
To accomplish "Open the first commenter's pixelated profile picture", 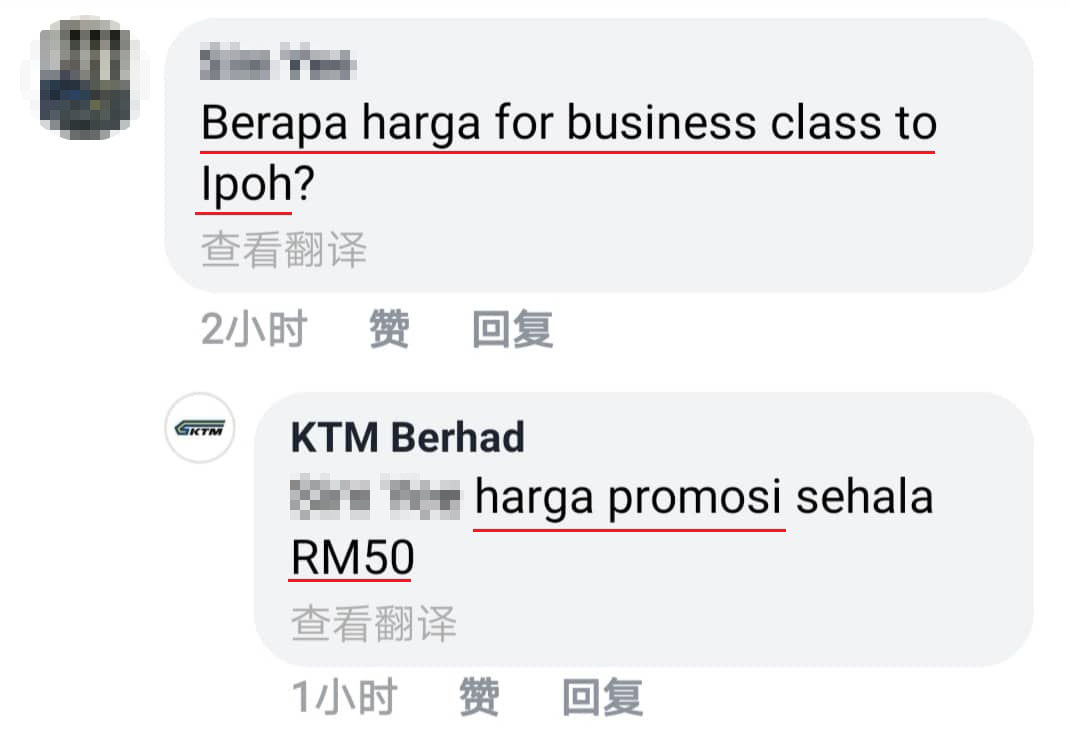I will (84, 78).
